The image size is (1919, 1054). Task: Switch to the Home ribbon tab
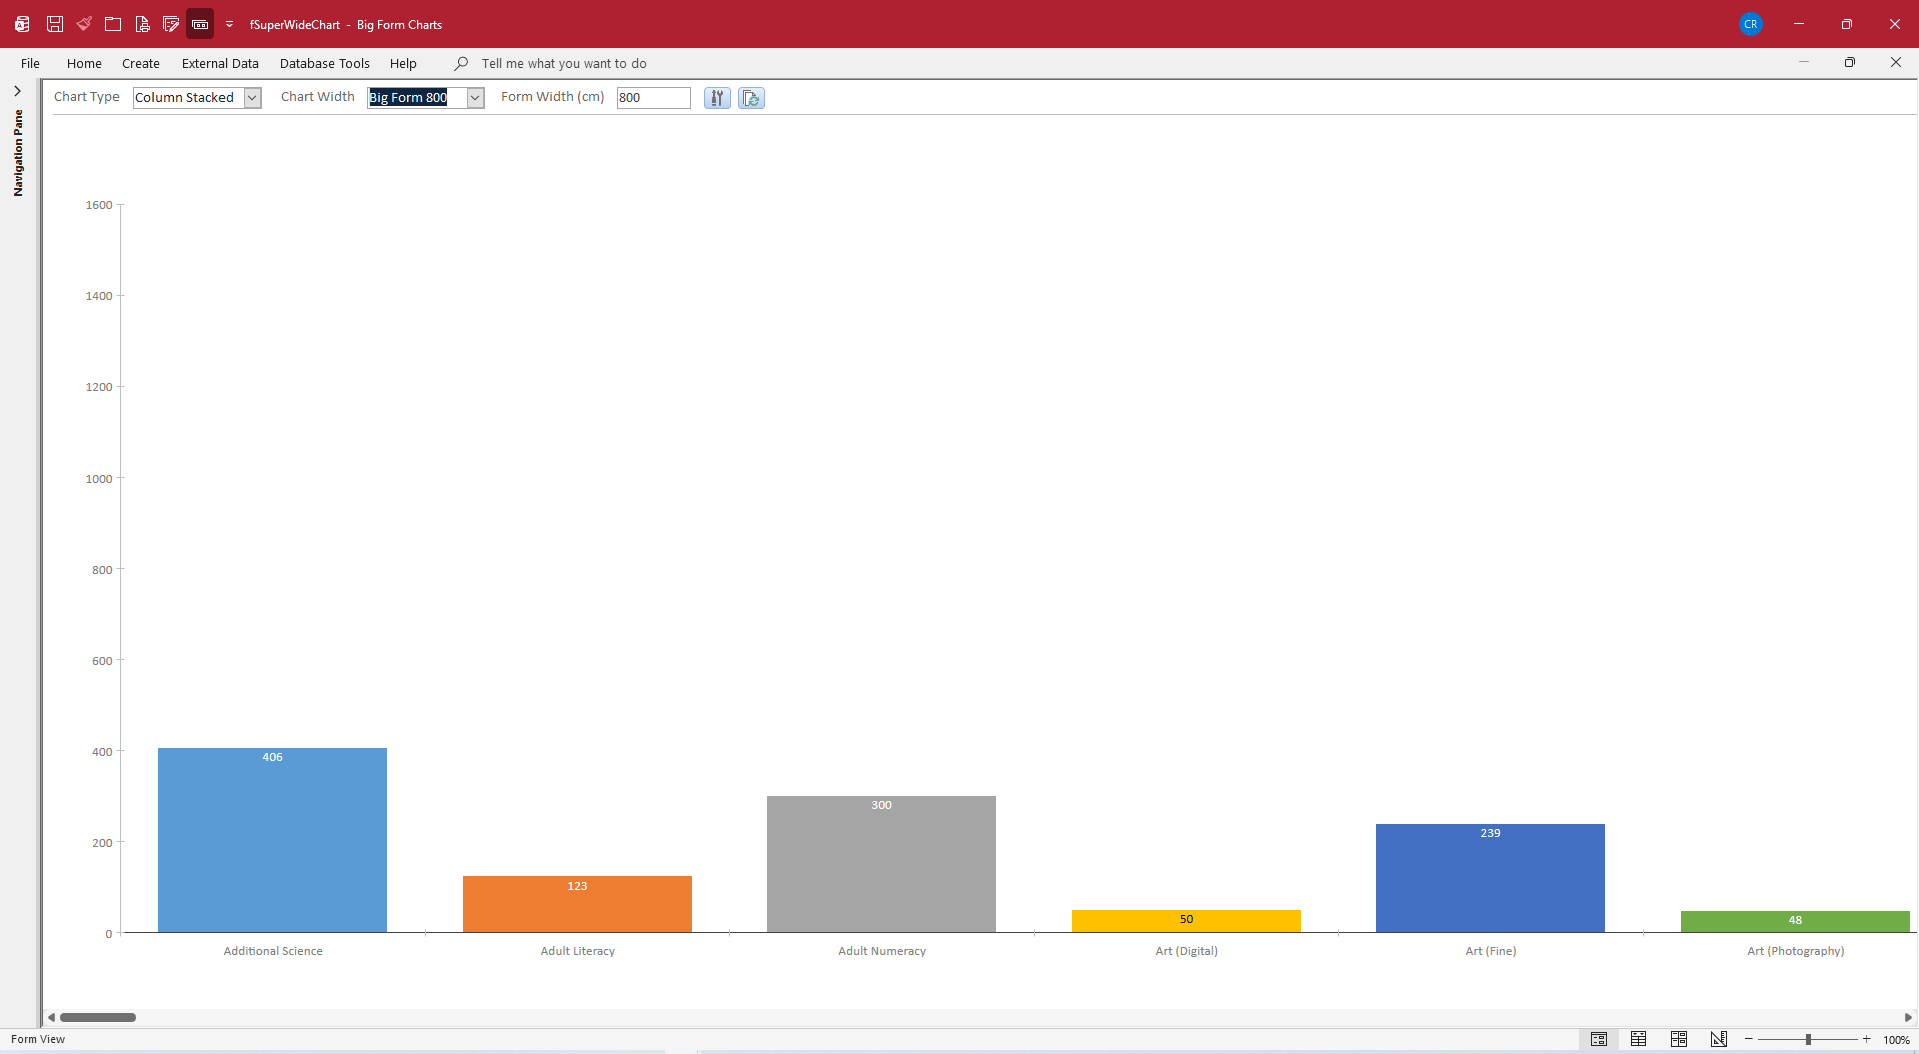click(x=84, y=63)
